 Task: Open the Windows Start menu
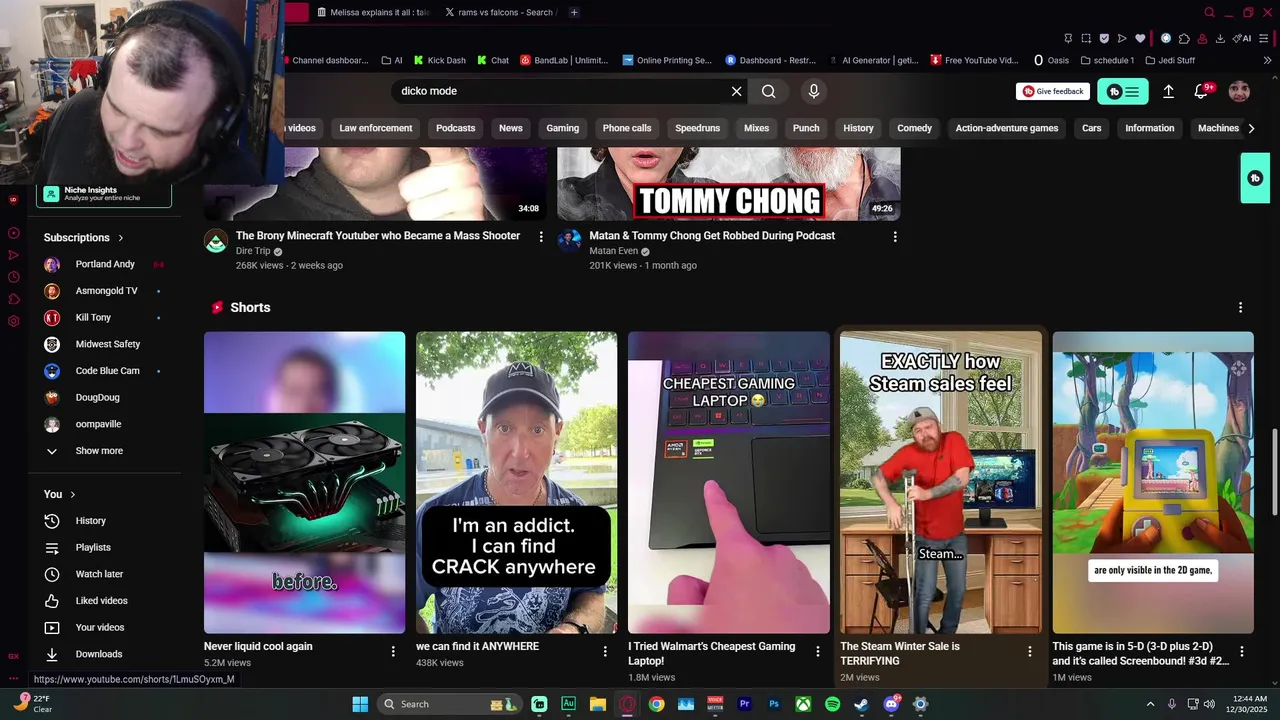click(x=360, y=704)
